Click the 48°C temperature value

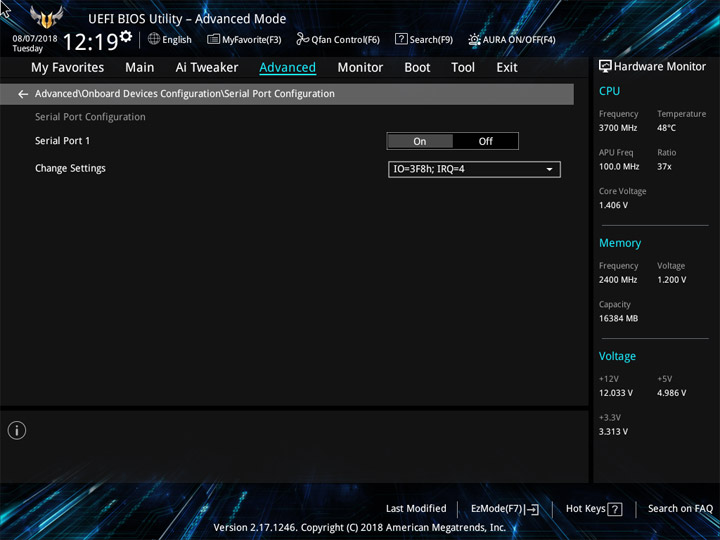(666, 128)
